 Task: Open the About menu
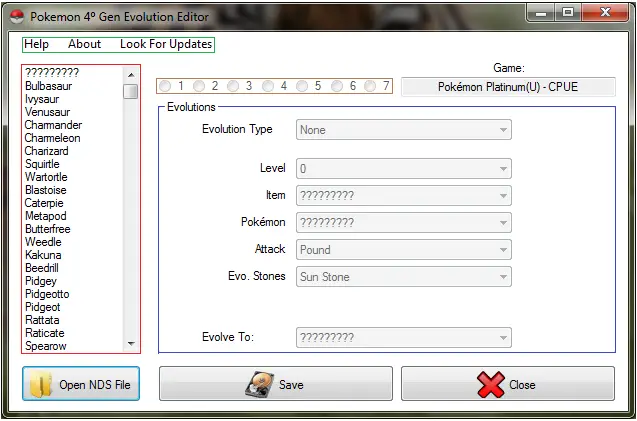coord(84,44)
